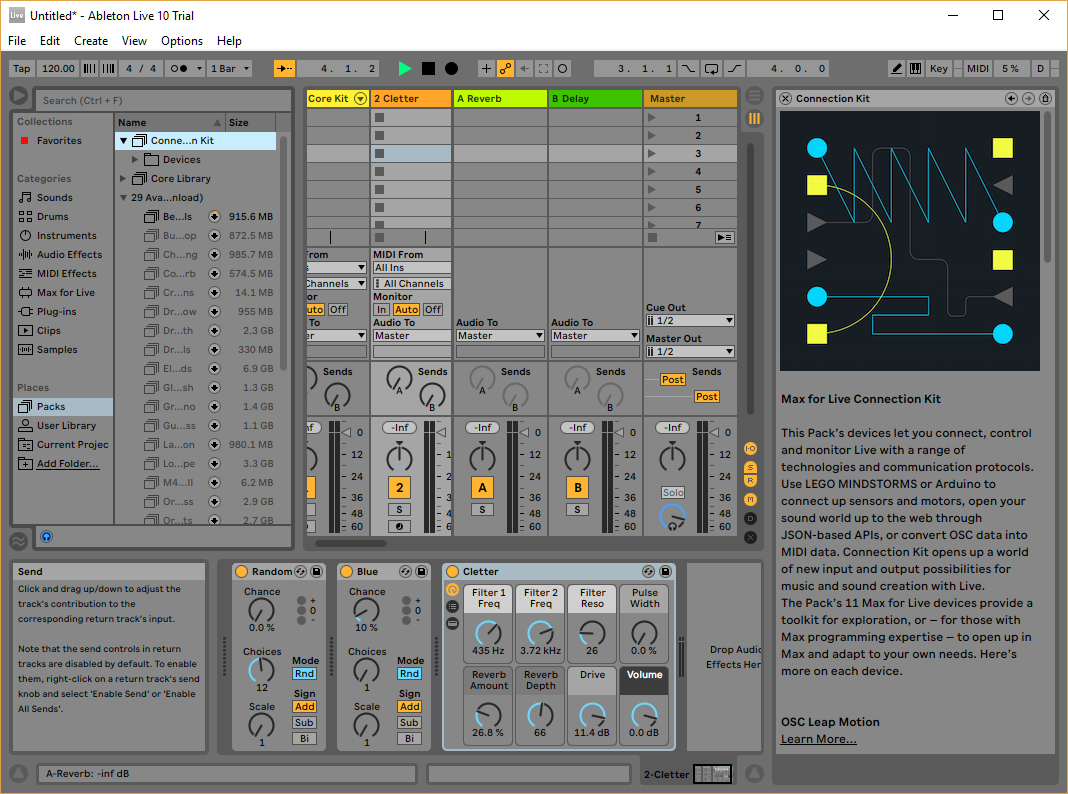This screenshot has width=1068, height=794.
Task: Open A Reverb Audio To Master dropdown
Action: click(x=500, y=336)
